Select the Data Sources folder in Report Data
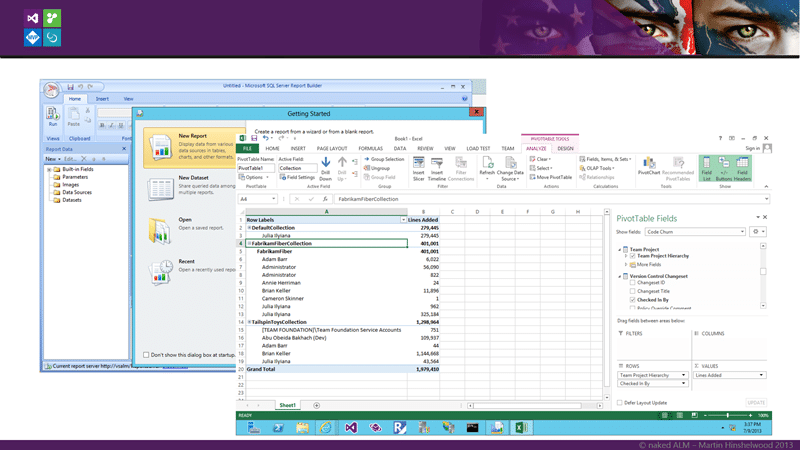Image resolution: width=800 pixels, height=450 pixels. coord(77,192)
